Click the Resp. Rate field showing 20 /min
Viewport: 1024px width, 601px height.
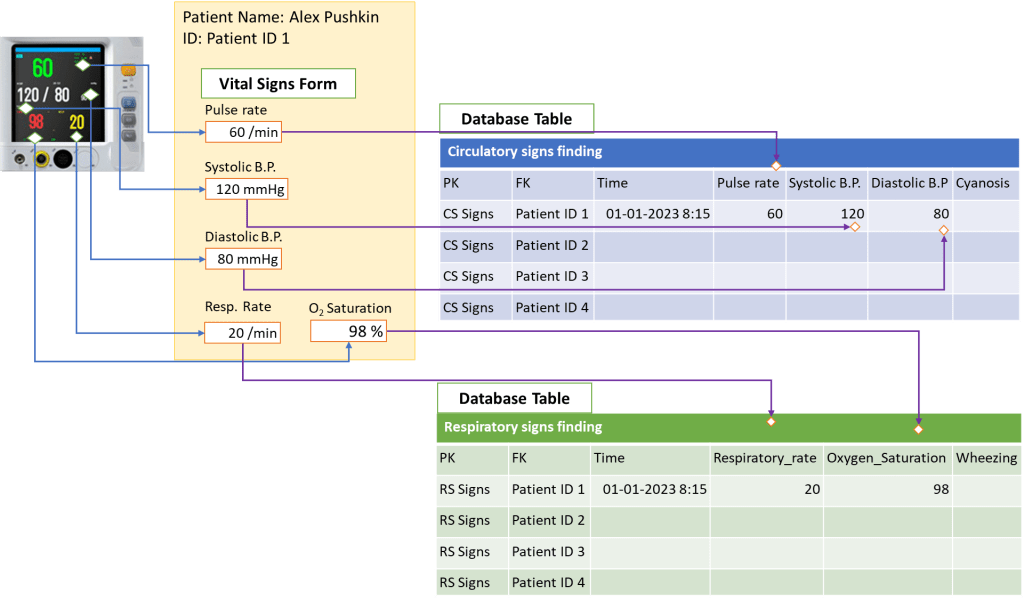tap(242, 332)
